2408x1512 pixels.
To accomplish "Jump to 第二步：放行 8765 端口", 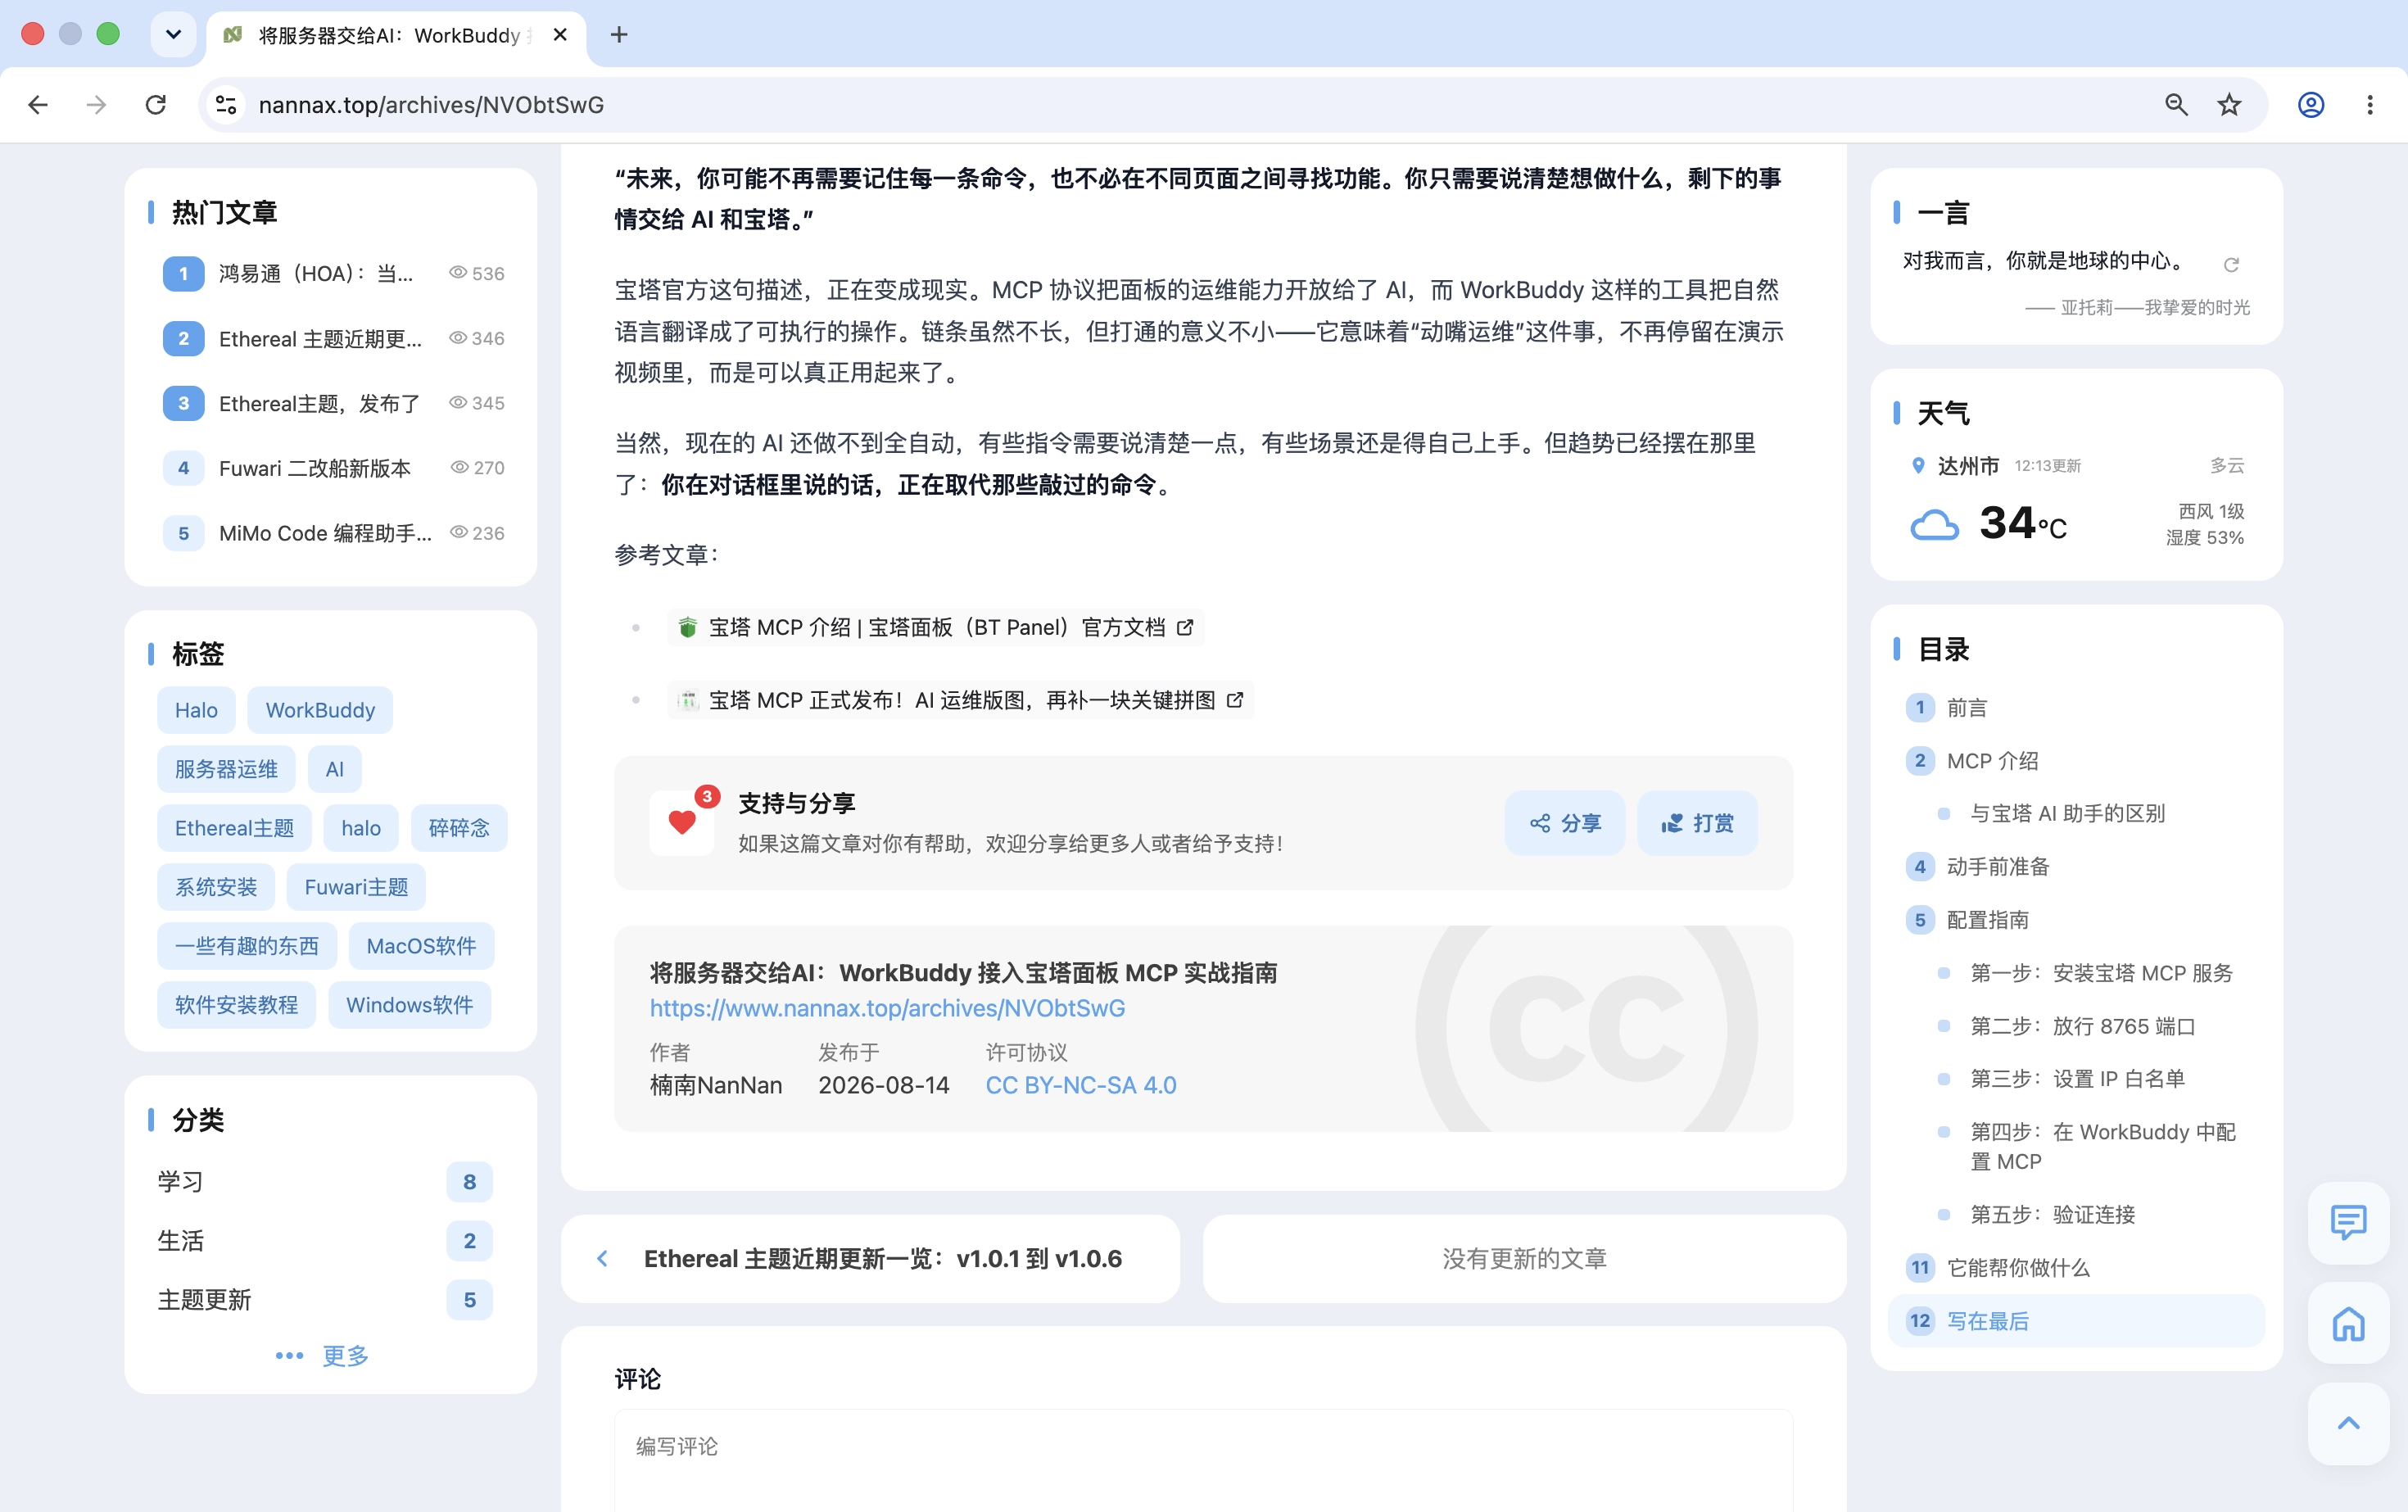I will pos(2076,1026).
